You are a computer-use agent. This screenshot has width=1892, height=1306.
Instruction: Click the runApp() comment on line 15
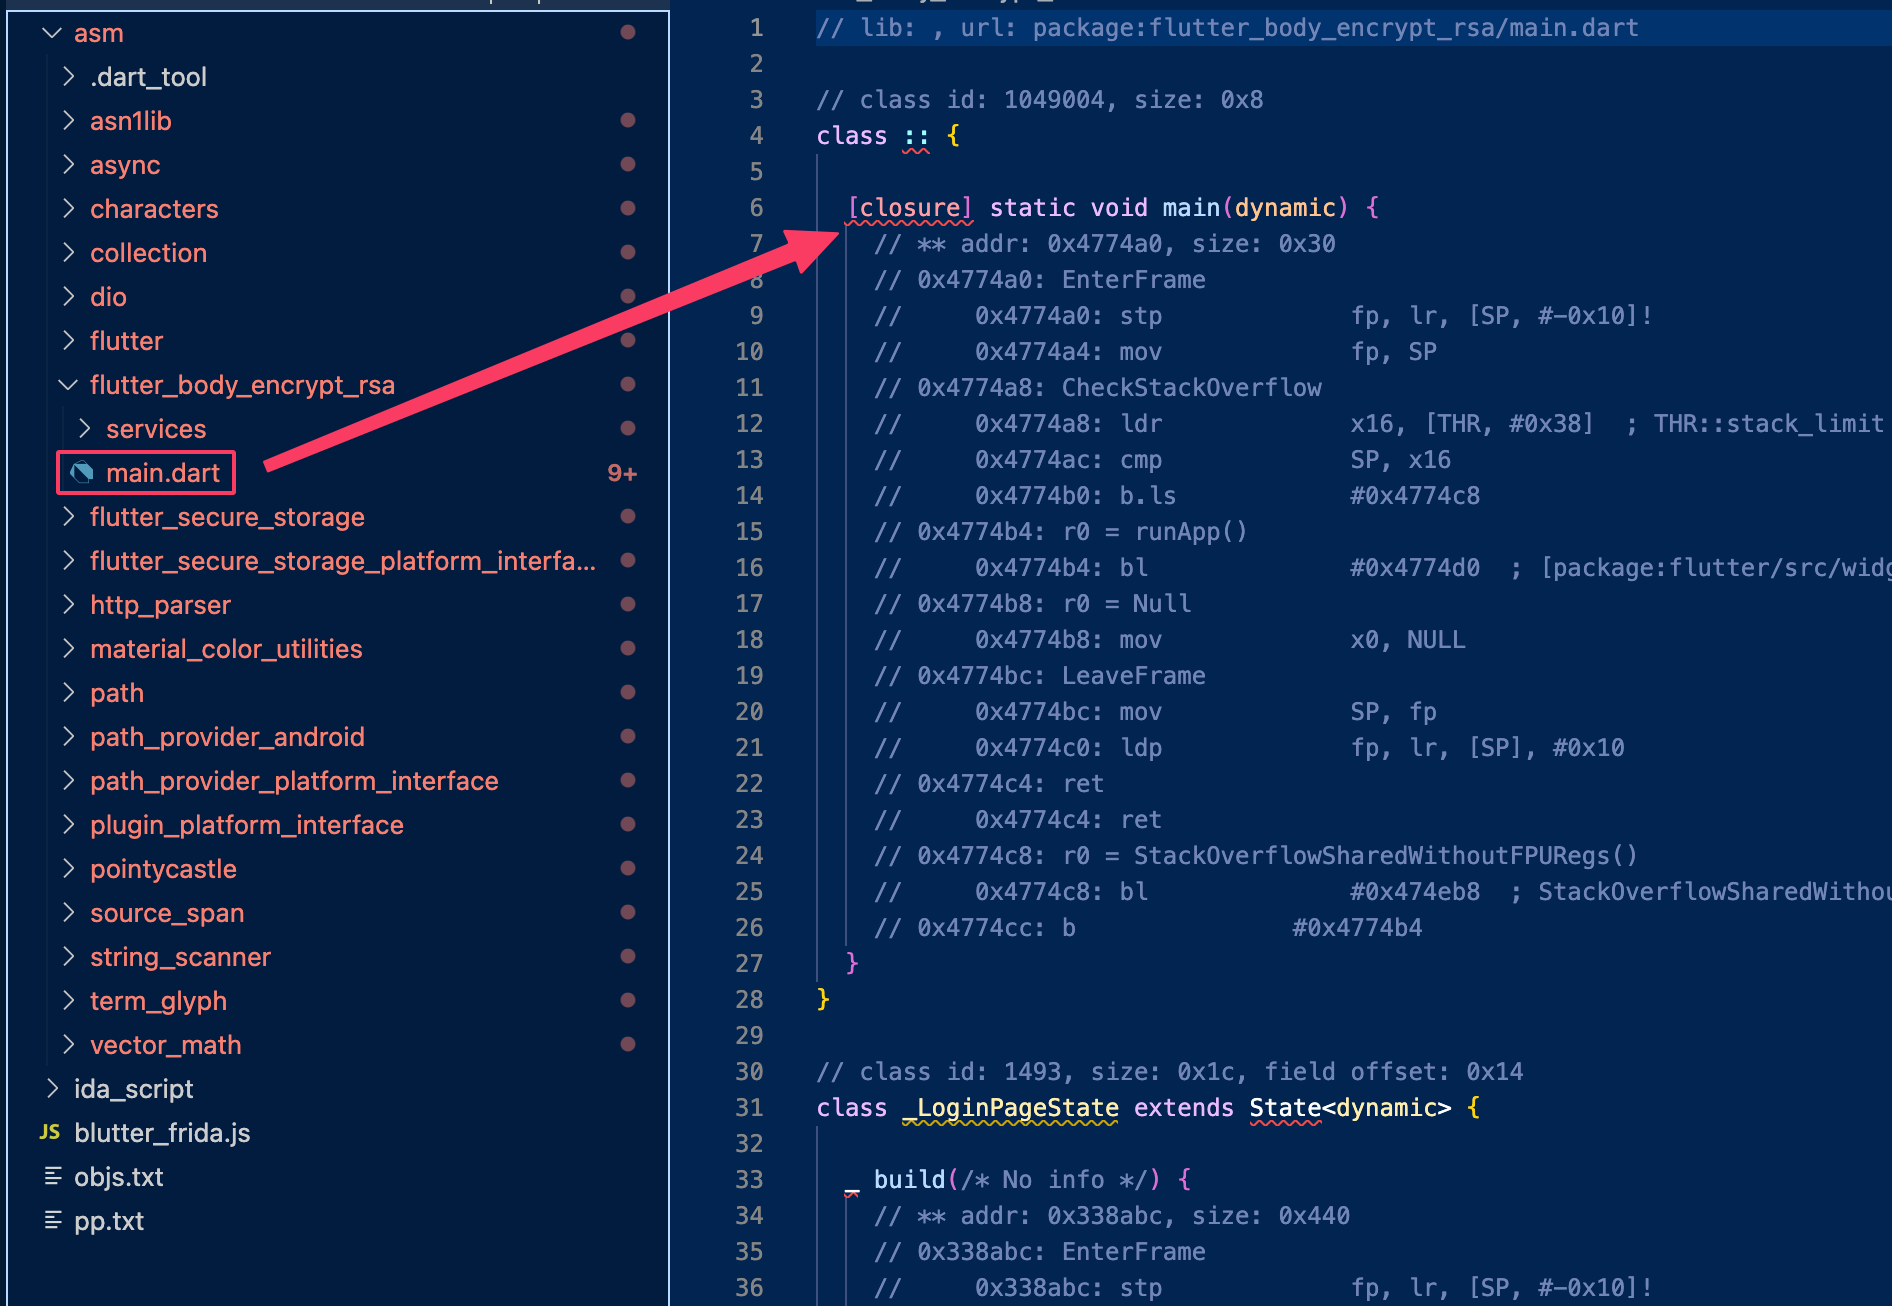(x=1061, y=531)
